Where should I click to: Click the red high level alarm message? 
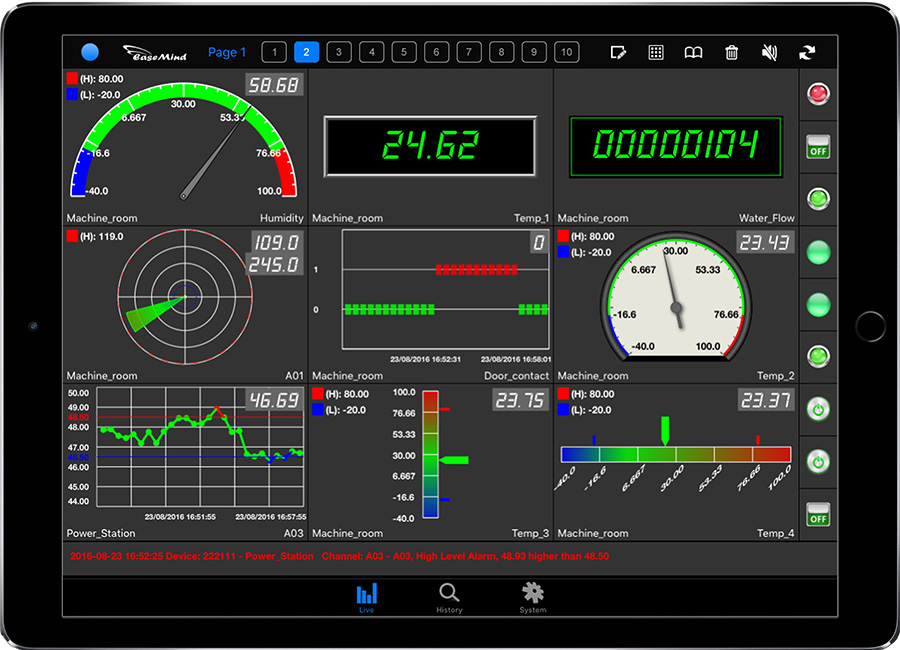[340, 556]
